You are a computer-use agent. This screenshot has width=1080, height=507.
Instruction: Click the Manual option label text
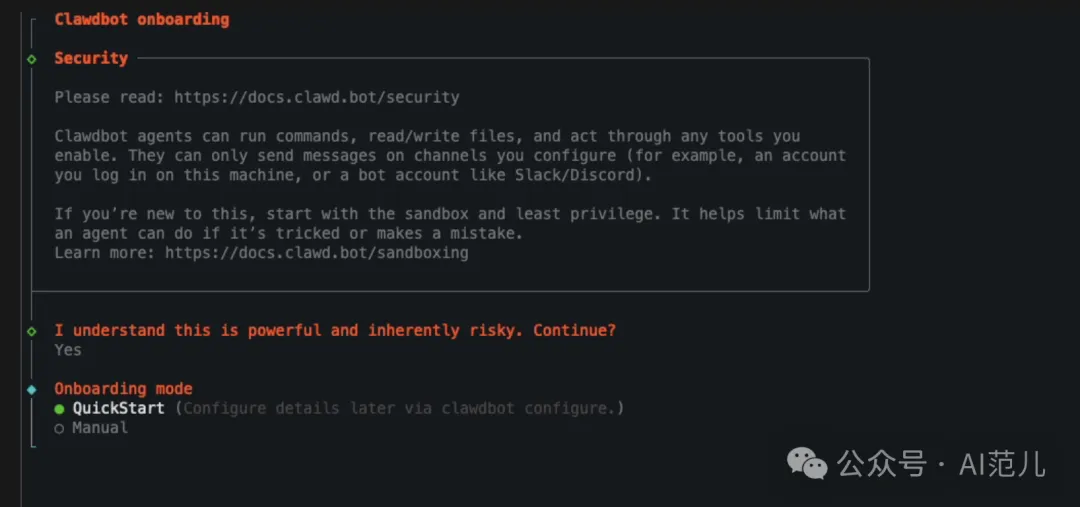click(x=100, y=428)
